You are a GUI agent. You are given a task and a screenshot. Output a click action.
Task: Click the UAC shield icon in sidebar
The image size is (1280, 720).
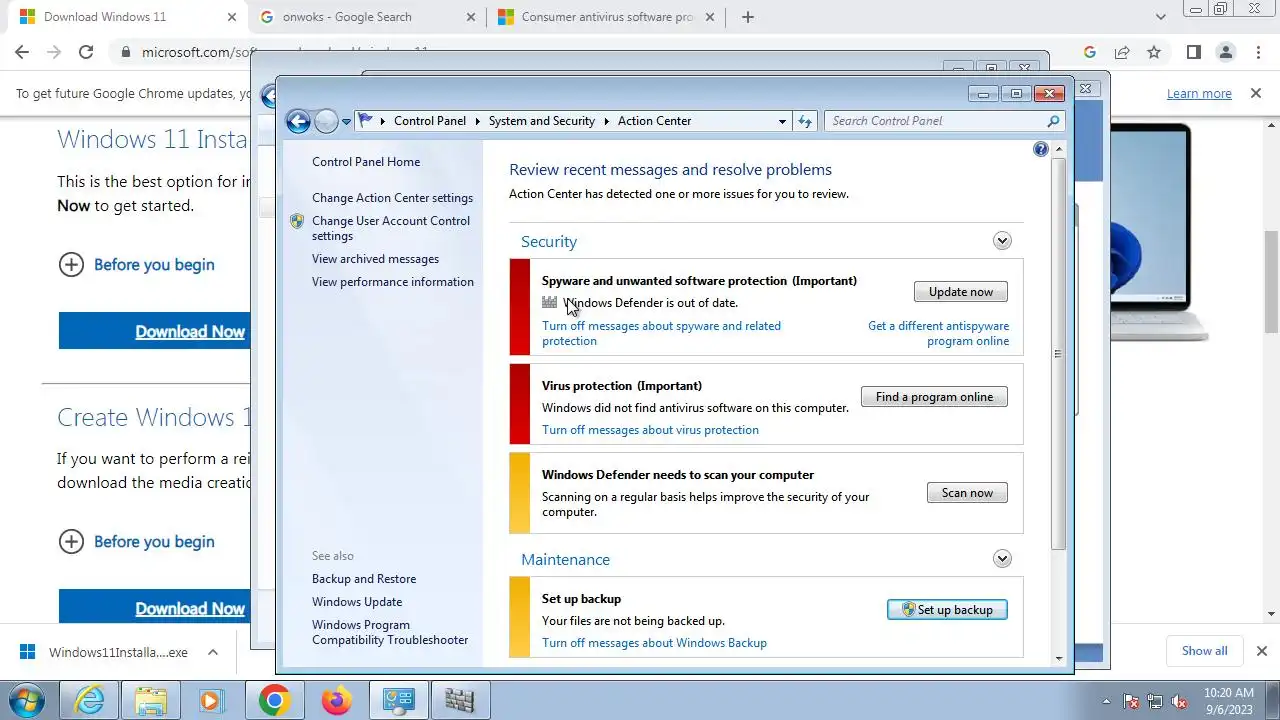point(297,221)
